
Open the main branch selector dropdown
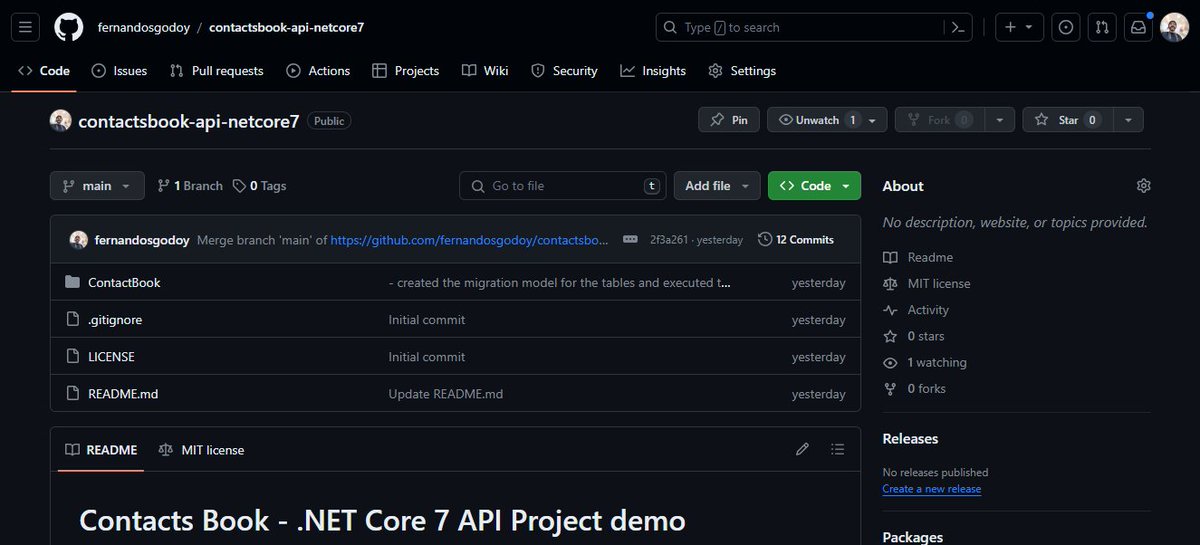pos(97,186)
